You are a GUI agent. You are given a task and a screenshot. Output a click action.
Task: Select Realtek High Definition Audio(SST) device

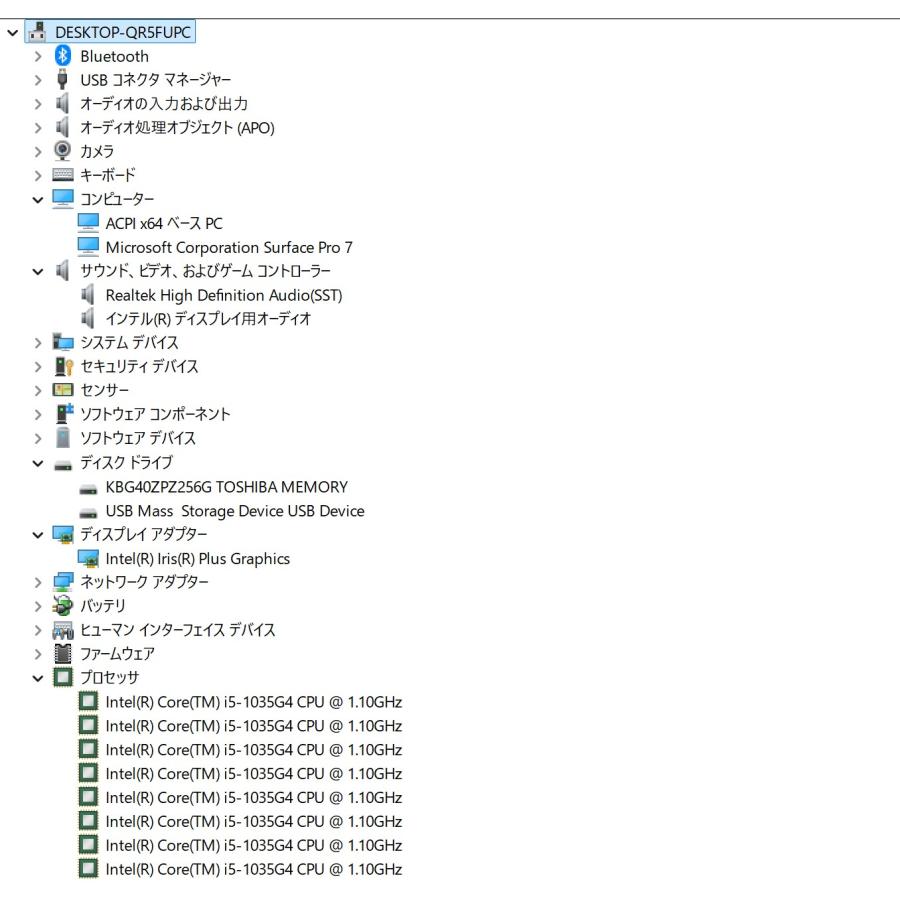pyautogui.click(x=224, y=295)
